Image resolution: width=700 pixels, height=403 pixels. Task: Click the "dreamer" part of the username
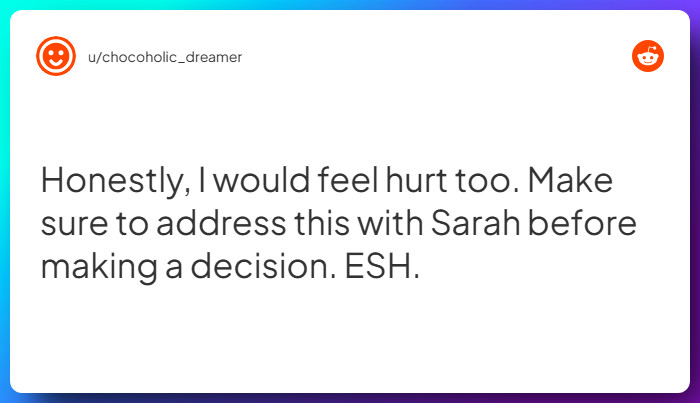pos(213,57)
